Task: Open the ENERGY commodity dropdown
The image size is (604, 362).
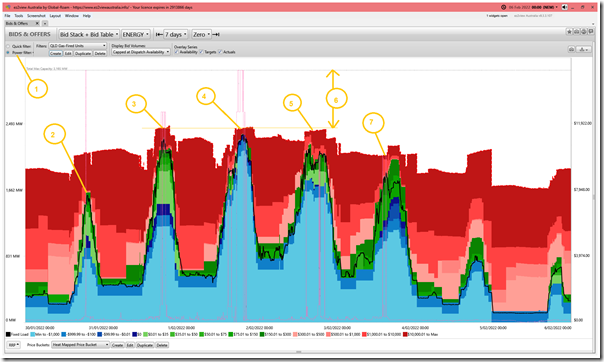Action: [136, 34]
